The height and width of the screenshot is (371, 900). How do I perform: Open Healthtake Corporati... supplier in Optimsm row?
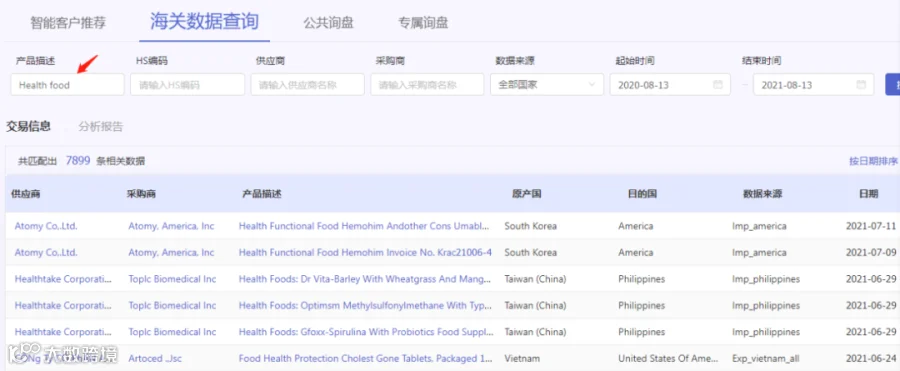pos(63,306)
